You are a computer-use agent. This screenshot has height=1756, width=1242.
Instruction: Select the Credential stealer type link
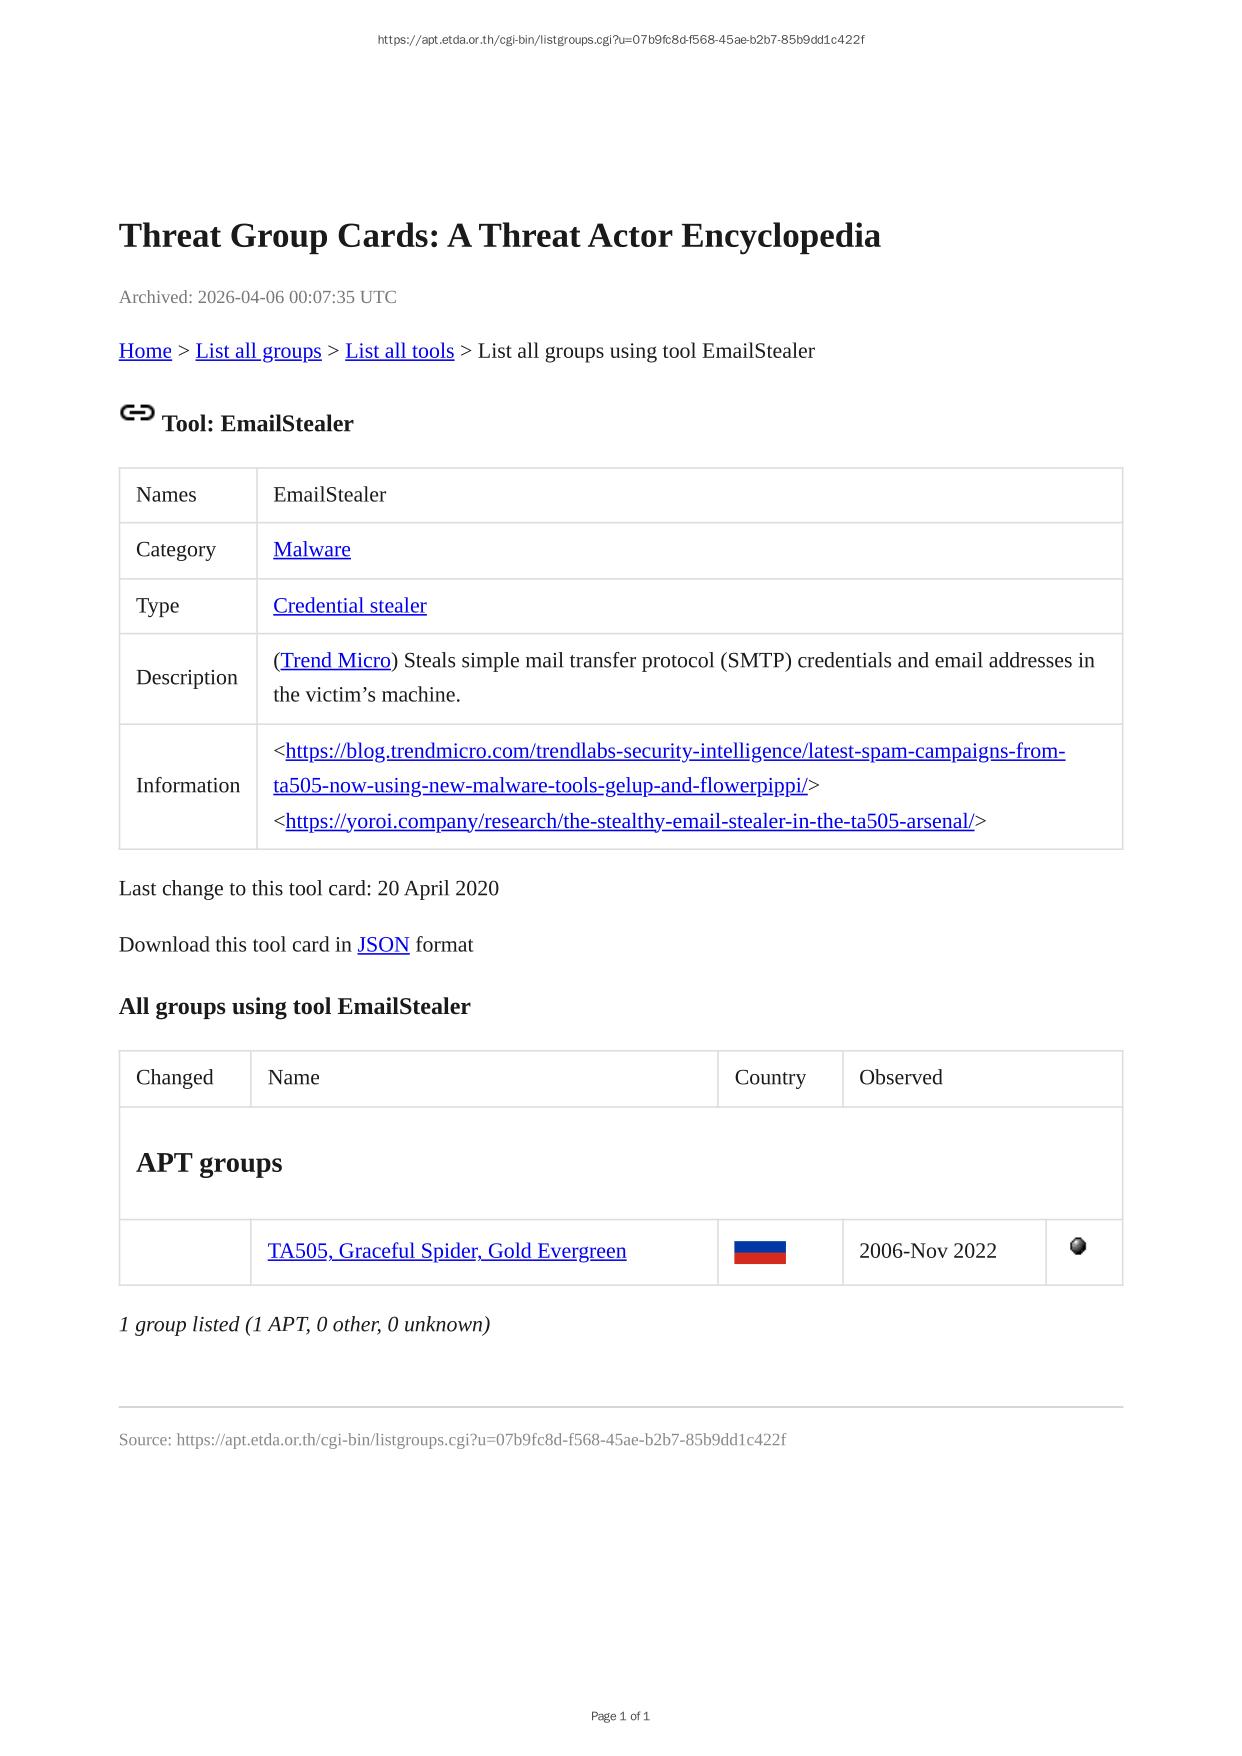point(349,606)
